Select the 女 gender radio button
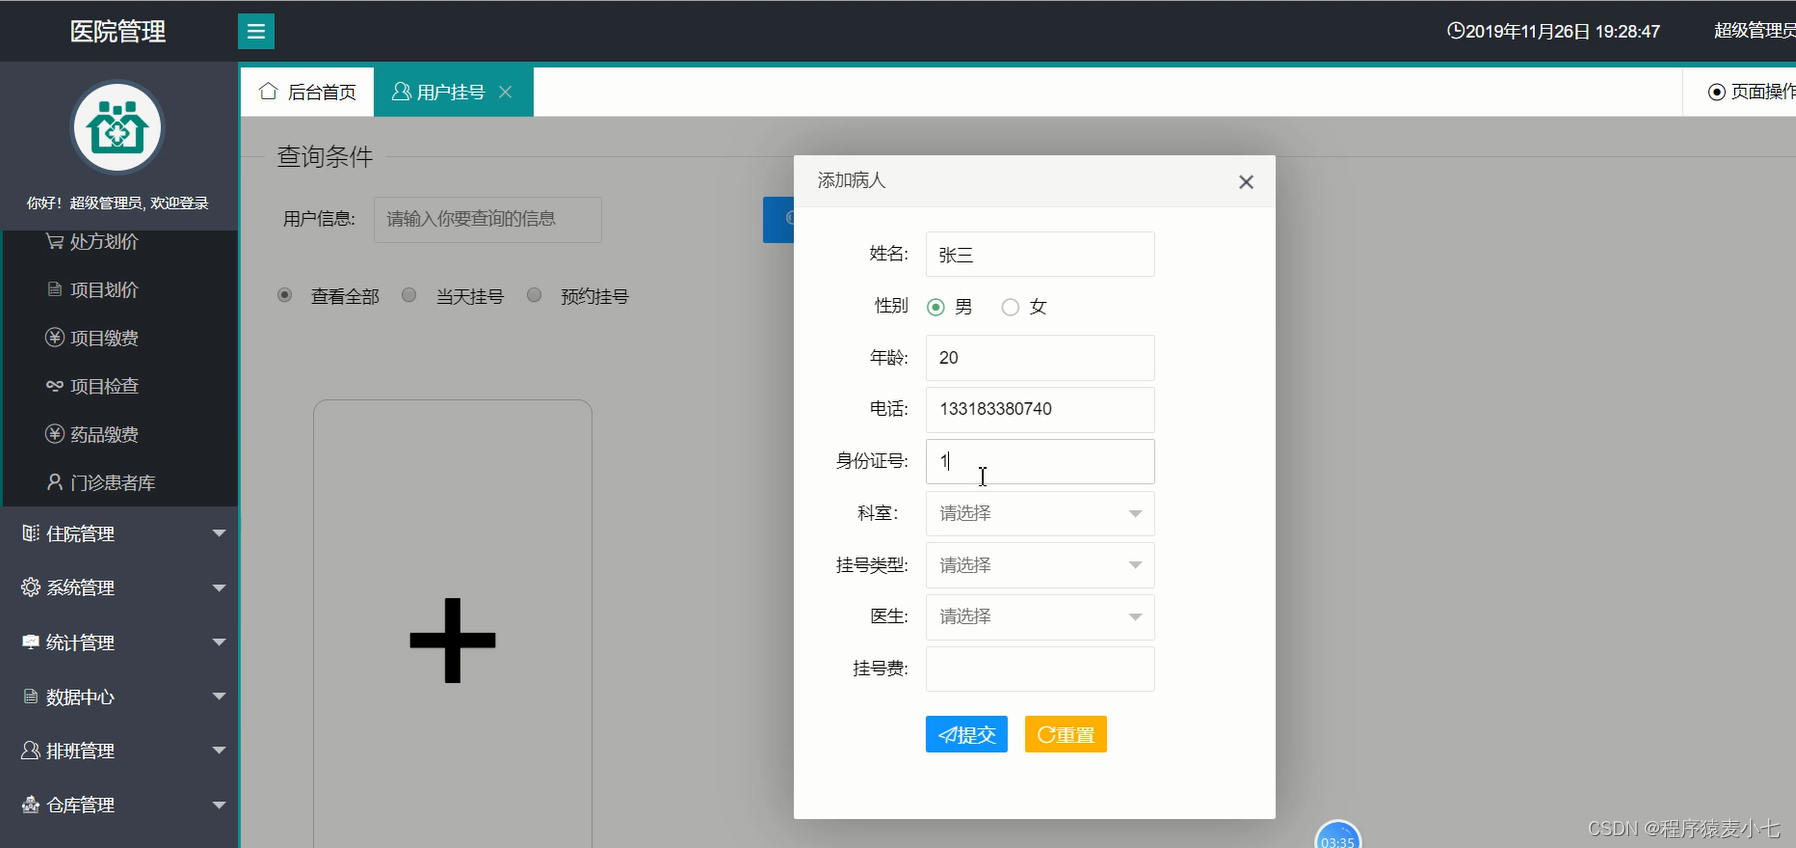1796x848 pixels. 1010,307
